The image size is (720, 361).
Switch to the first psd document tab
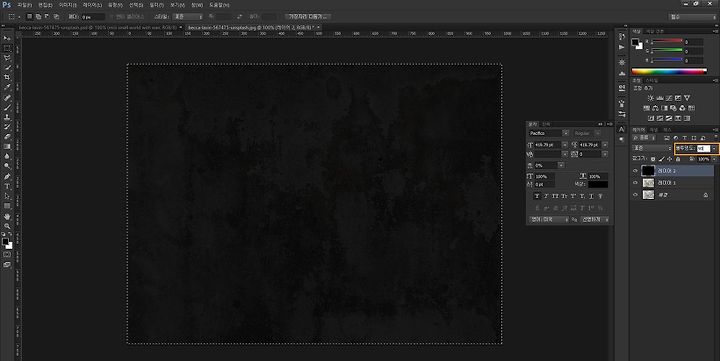click(x=97, y=28)
